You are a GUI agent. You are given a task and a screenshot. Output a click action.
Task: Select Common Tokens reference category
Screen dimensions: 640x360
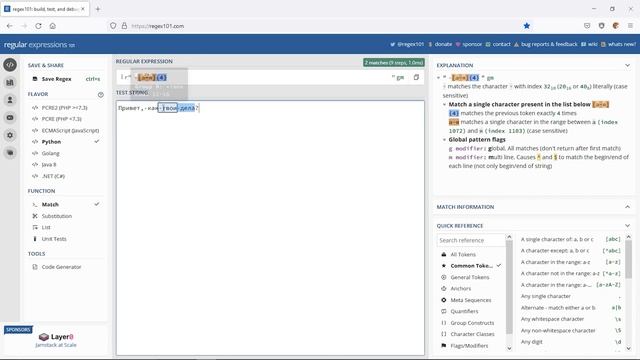[x=472, y=266]
